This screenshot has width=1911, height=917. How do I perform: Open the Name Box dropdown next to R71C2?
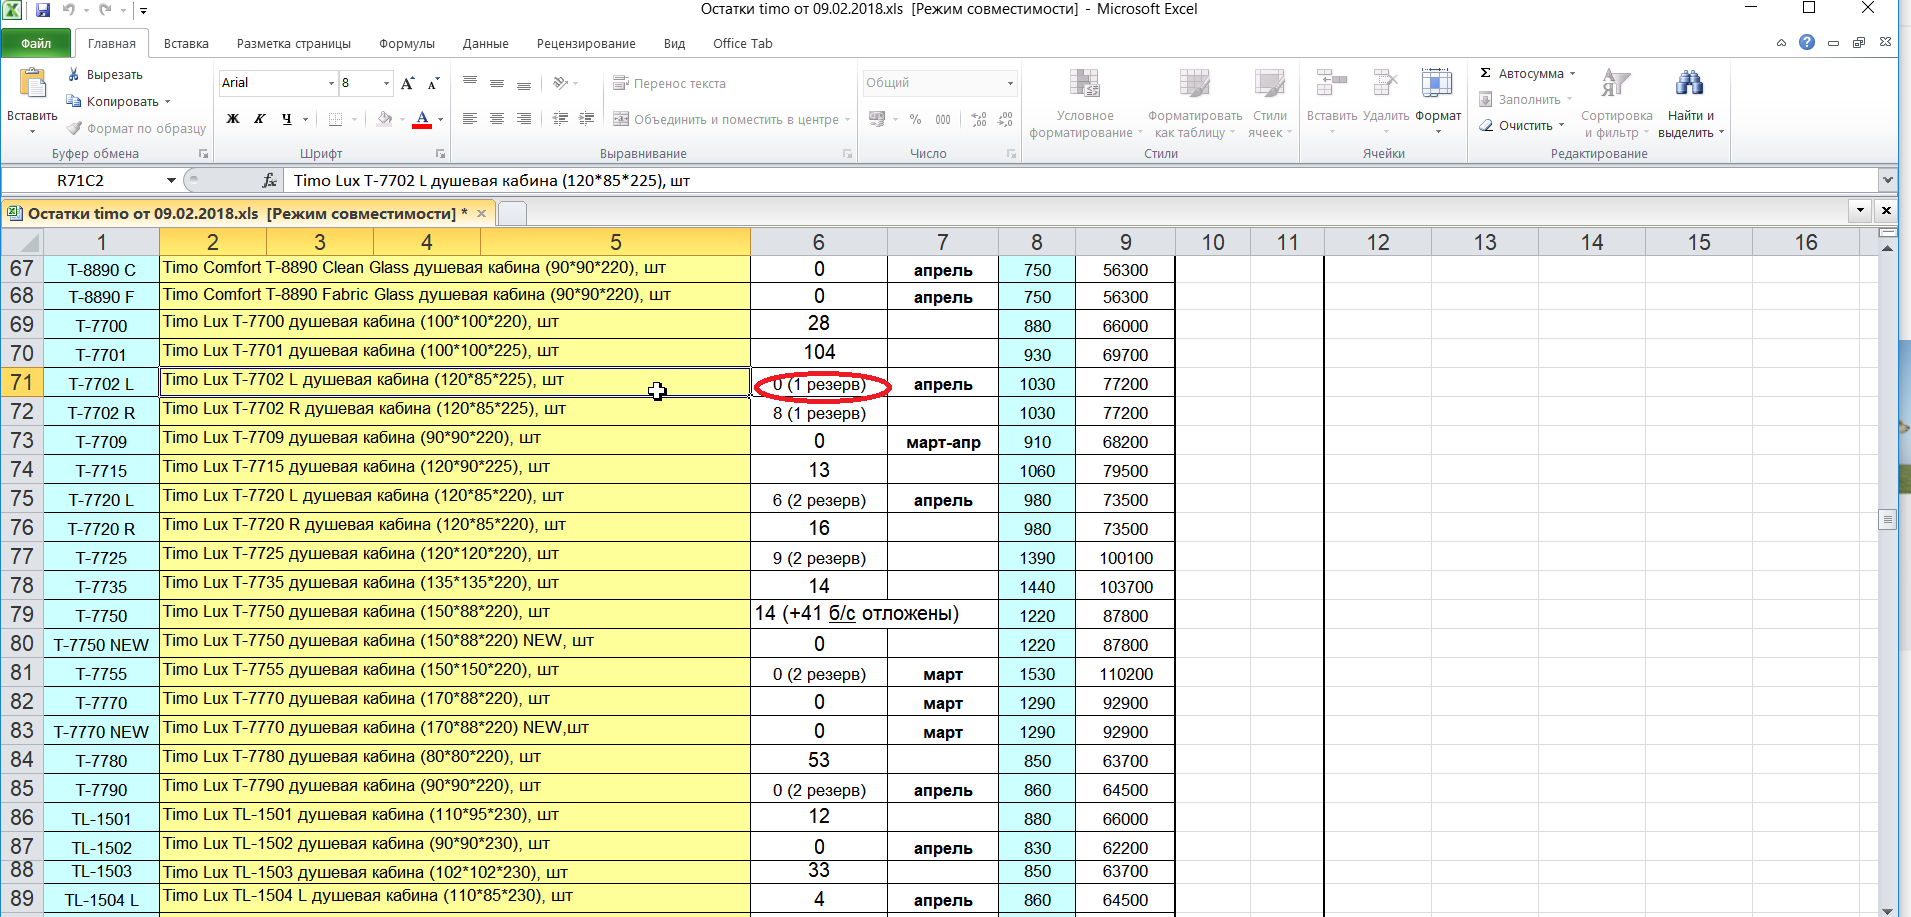171,181
